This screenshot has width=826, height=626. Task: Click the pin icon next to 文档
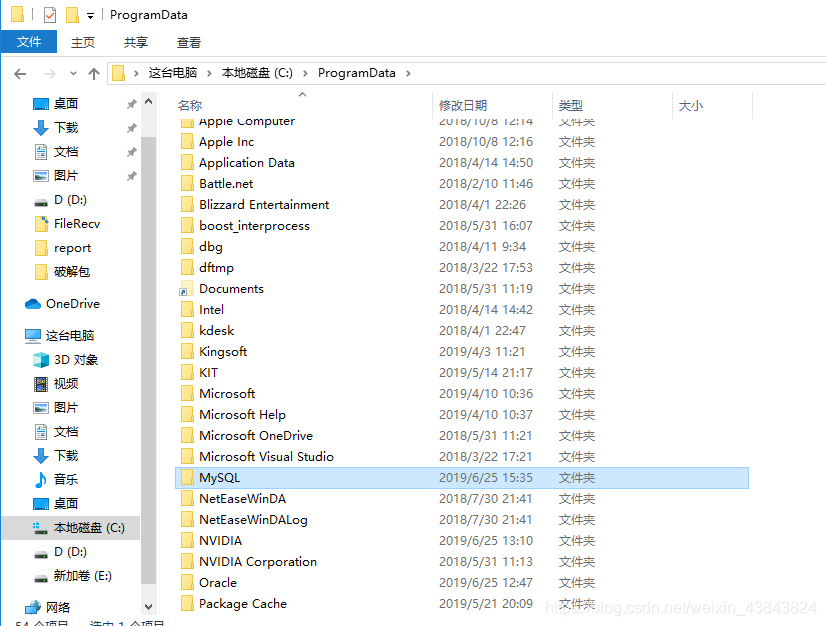132,152
